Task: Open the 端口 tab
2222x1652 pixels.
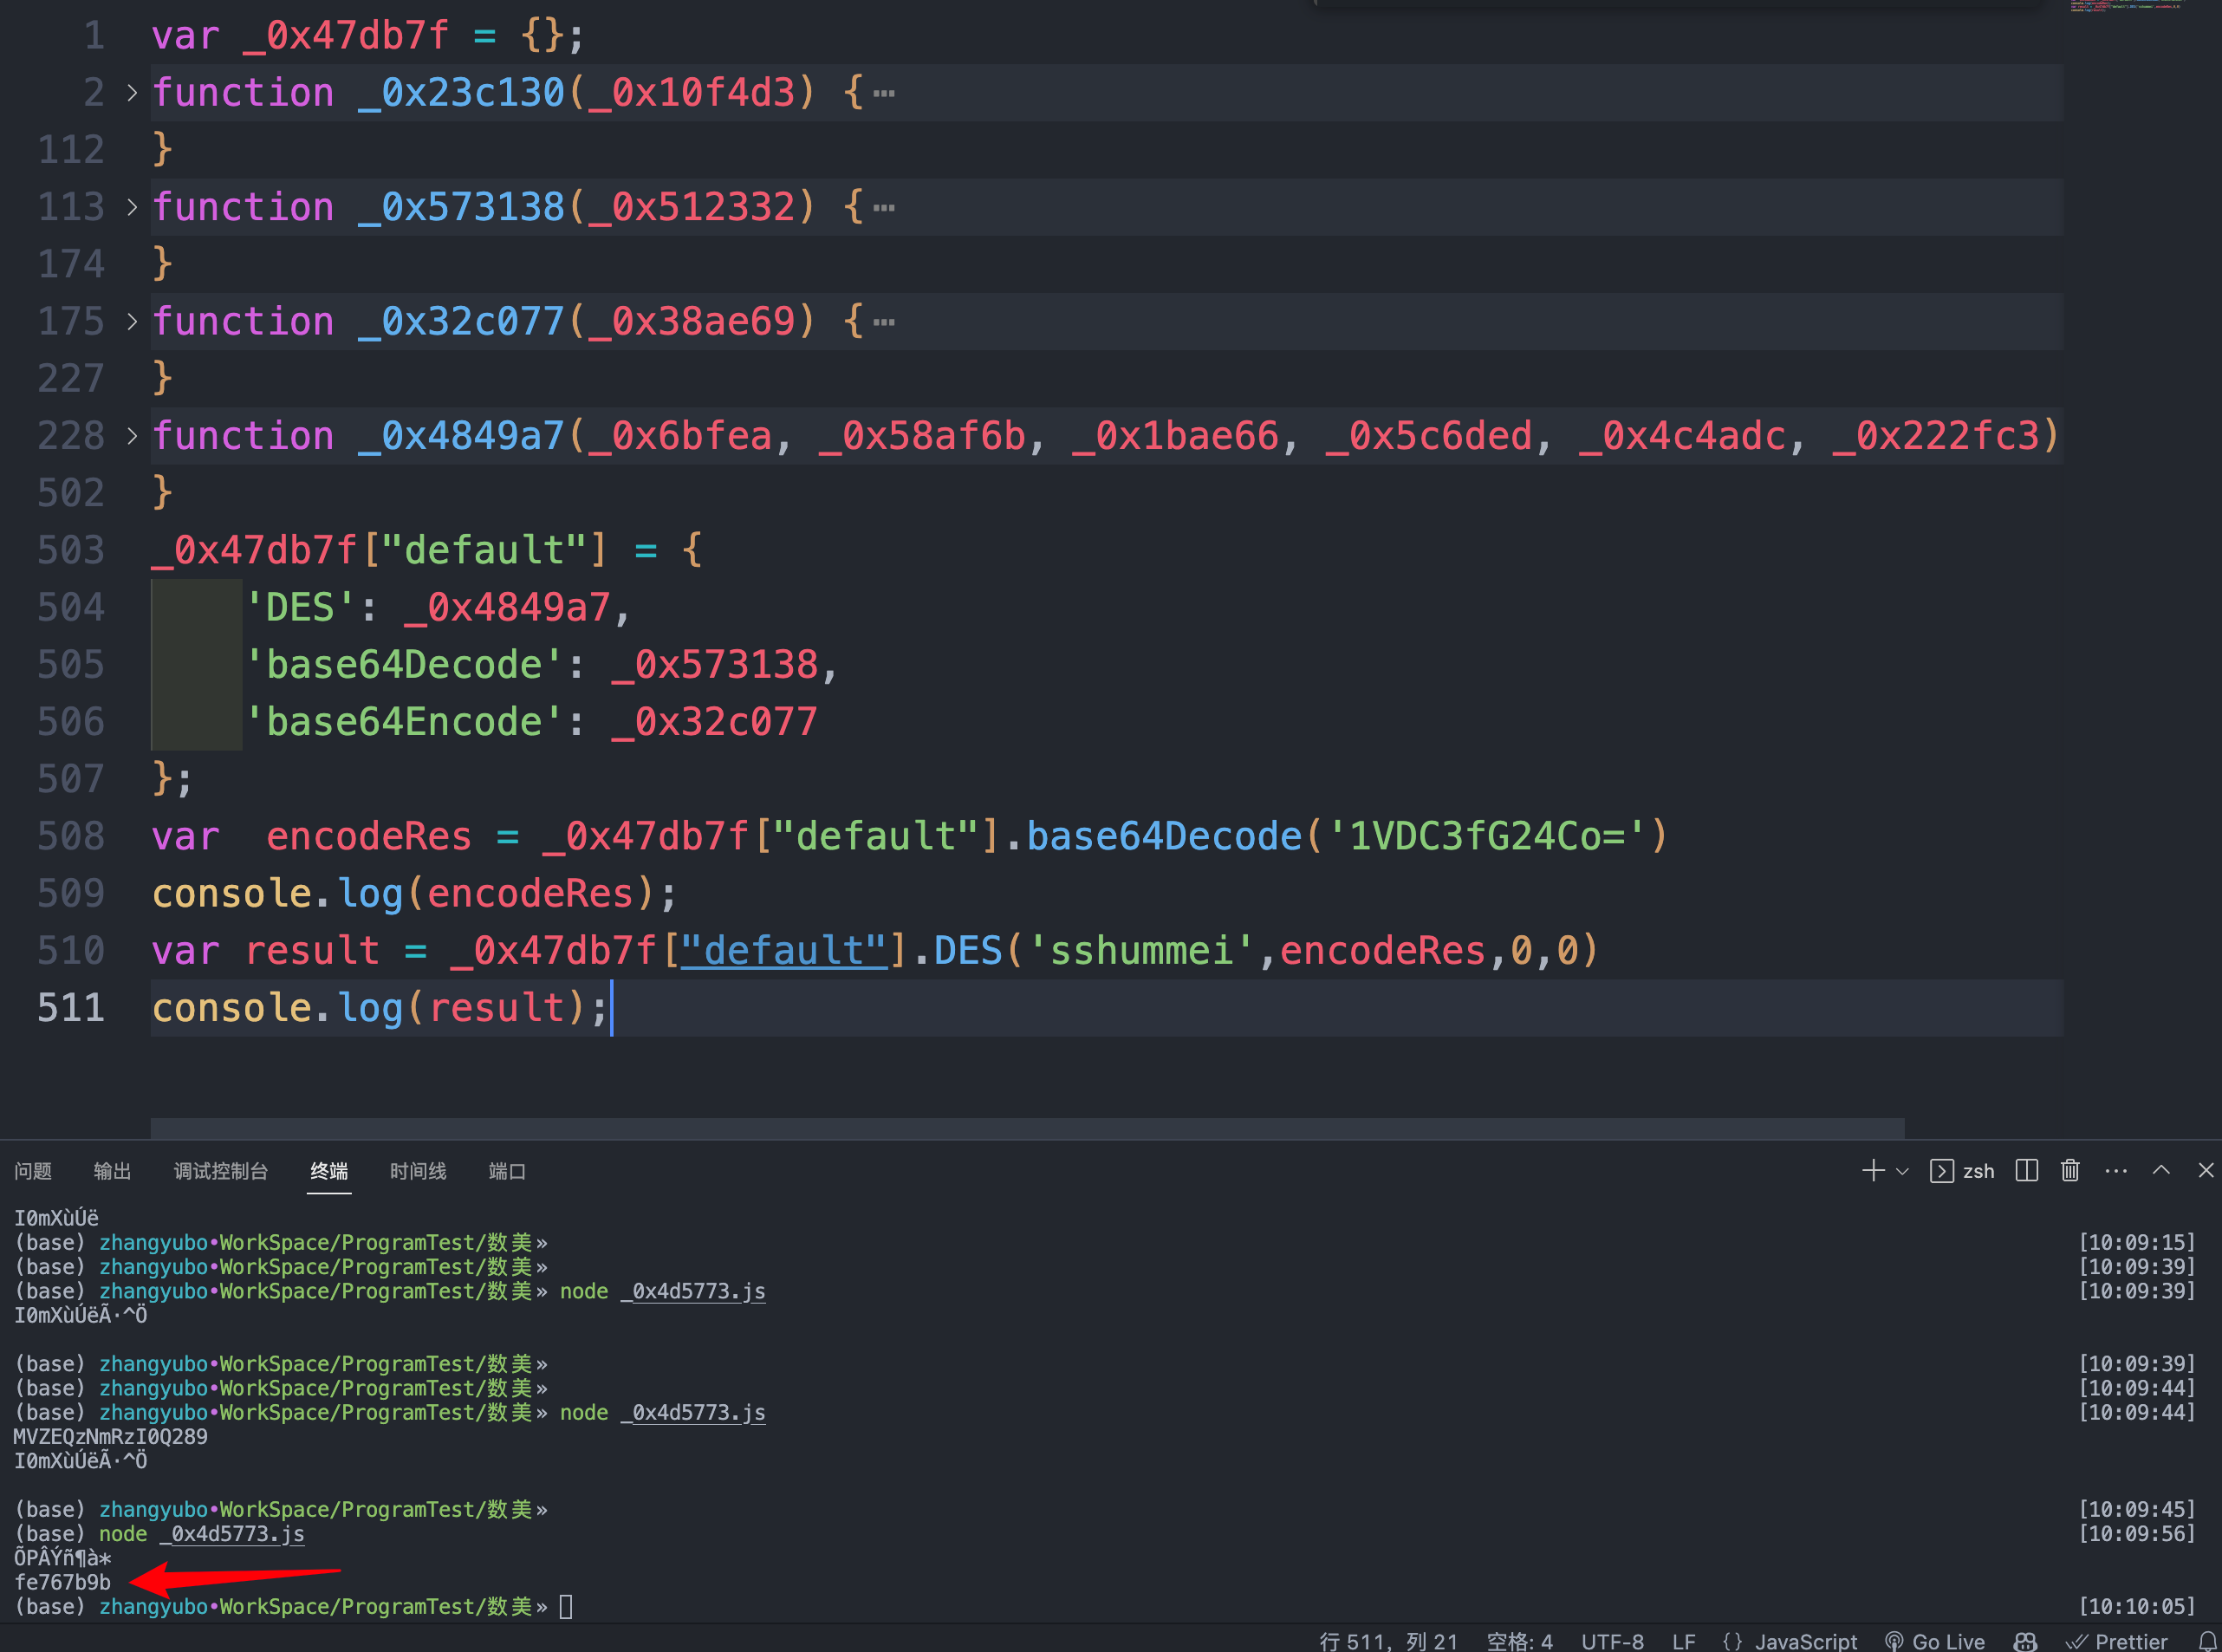Action: point(507,1171)
